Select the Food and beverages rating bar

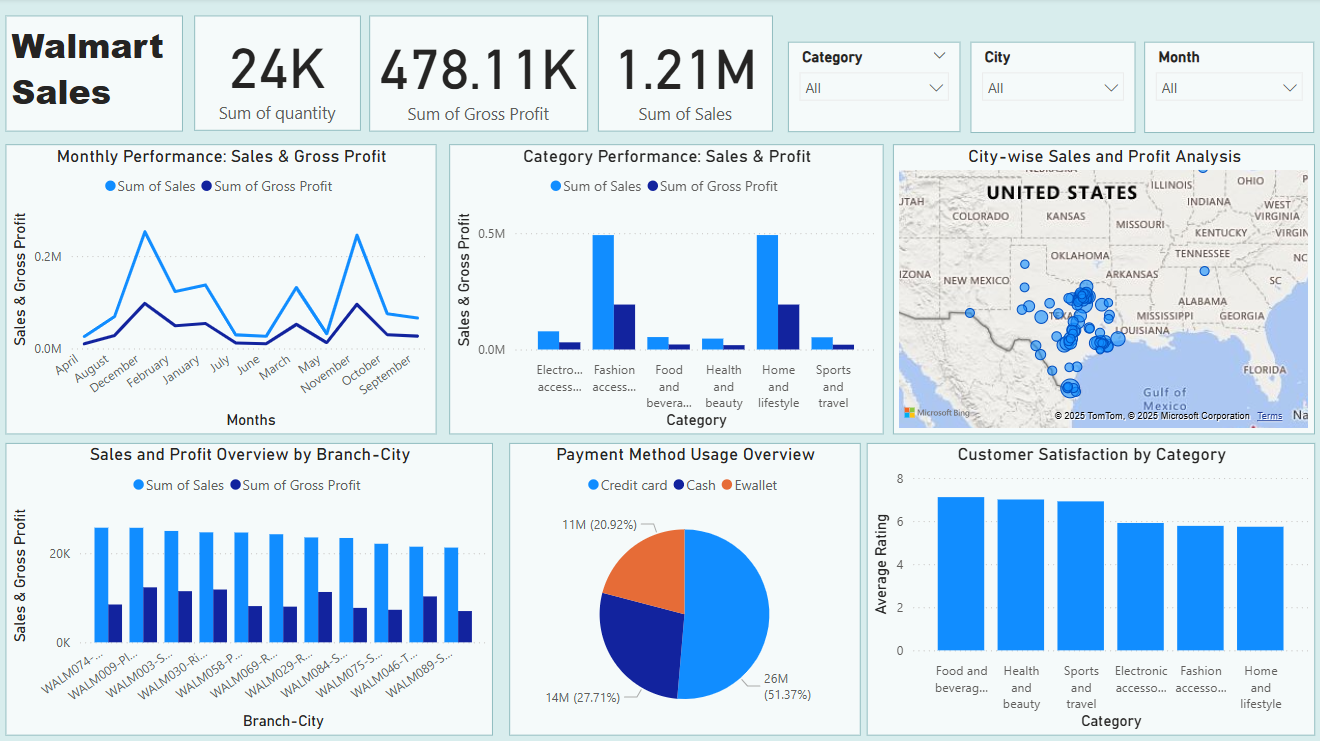(961, 574)
